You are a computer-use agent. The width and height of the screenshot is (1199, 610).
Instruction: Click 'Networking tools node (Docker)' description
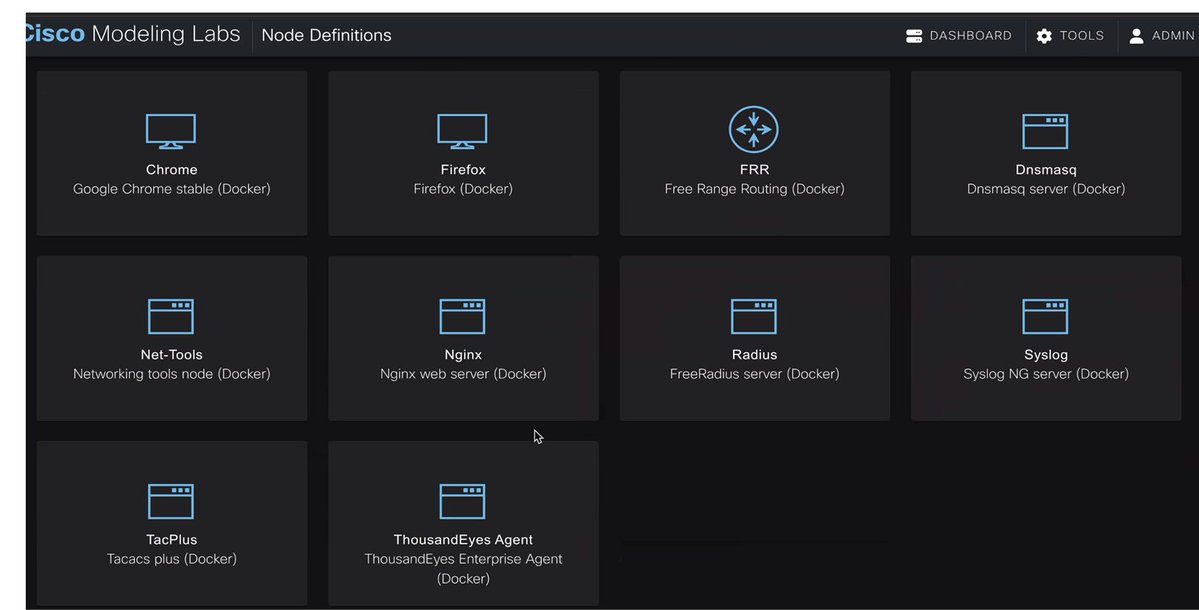(x=171, y=374)
